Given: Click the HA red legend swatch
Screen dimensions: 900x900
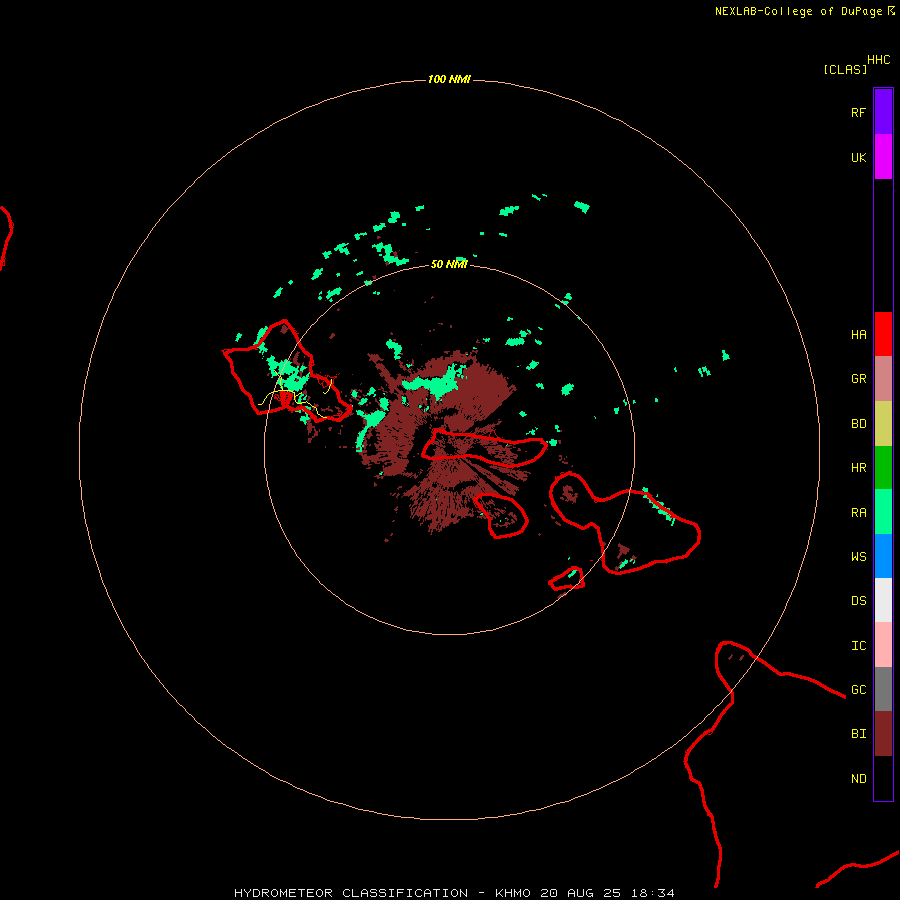Looking at the screenshot, I should (883, 334).
